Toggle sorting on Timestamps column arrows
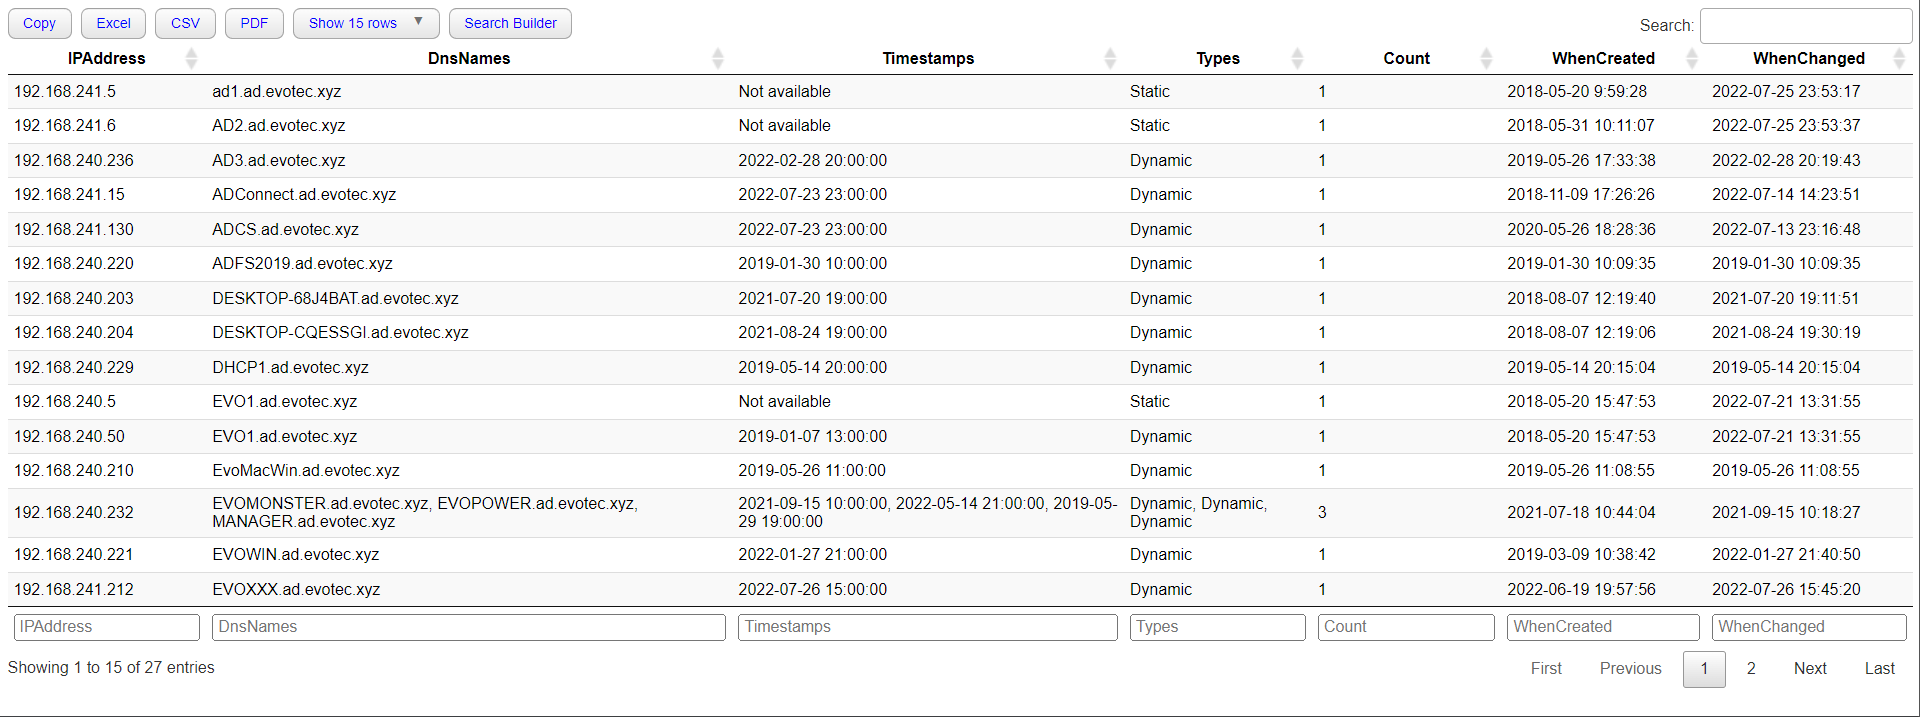Image resolution: width=1920 pixels, height=717 pixels. click(x=1109, y=59)
